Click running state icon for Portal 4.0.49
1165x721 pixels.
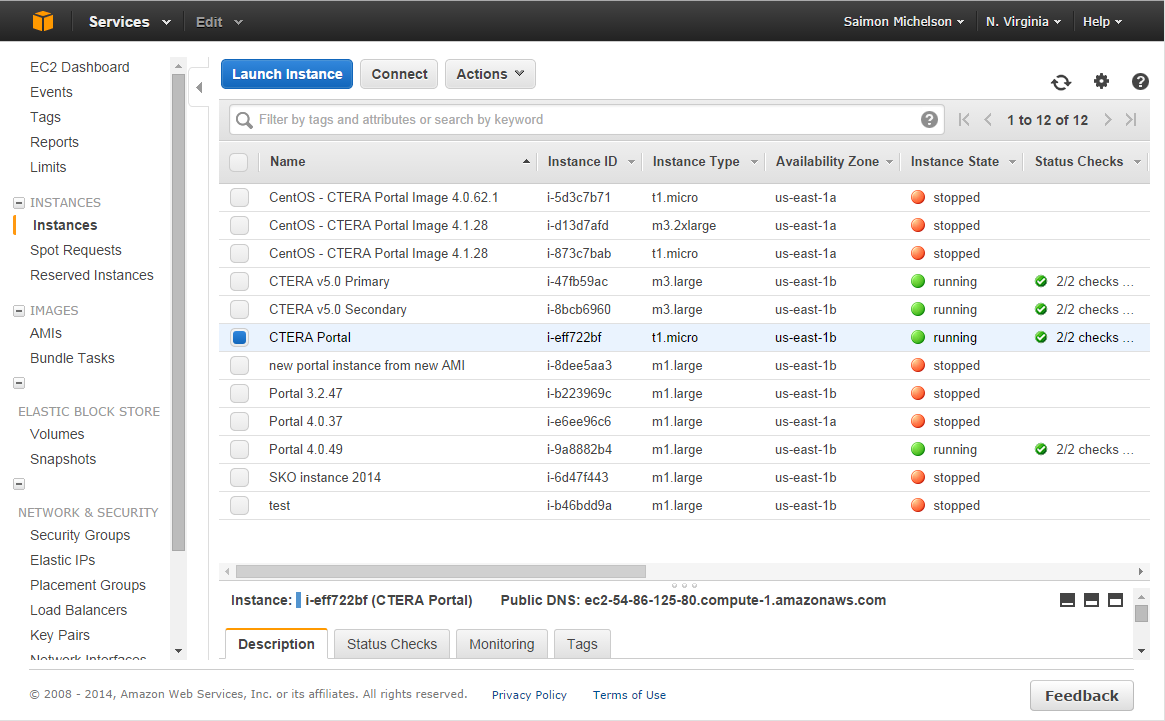point(918,449)
